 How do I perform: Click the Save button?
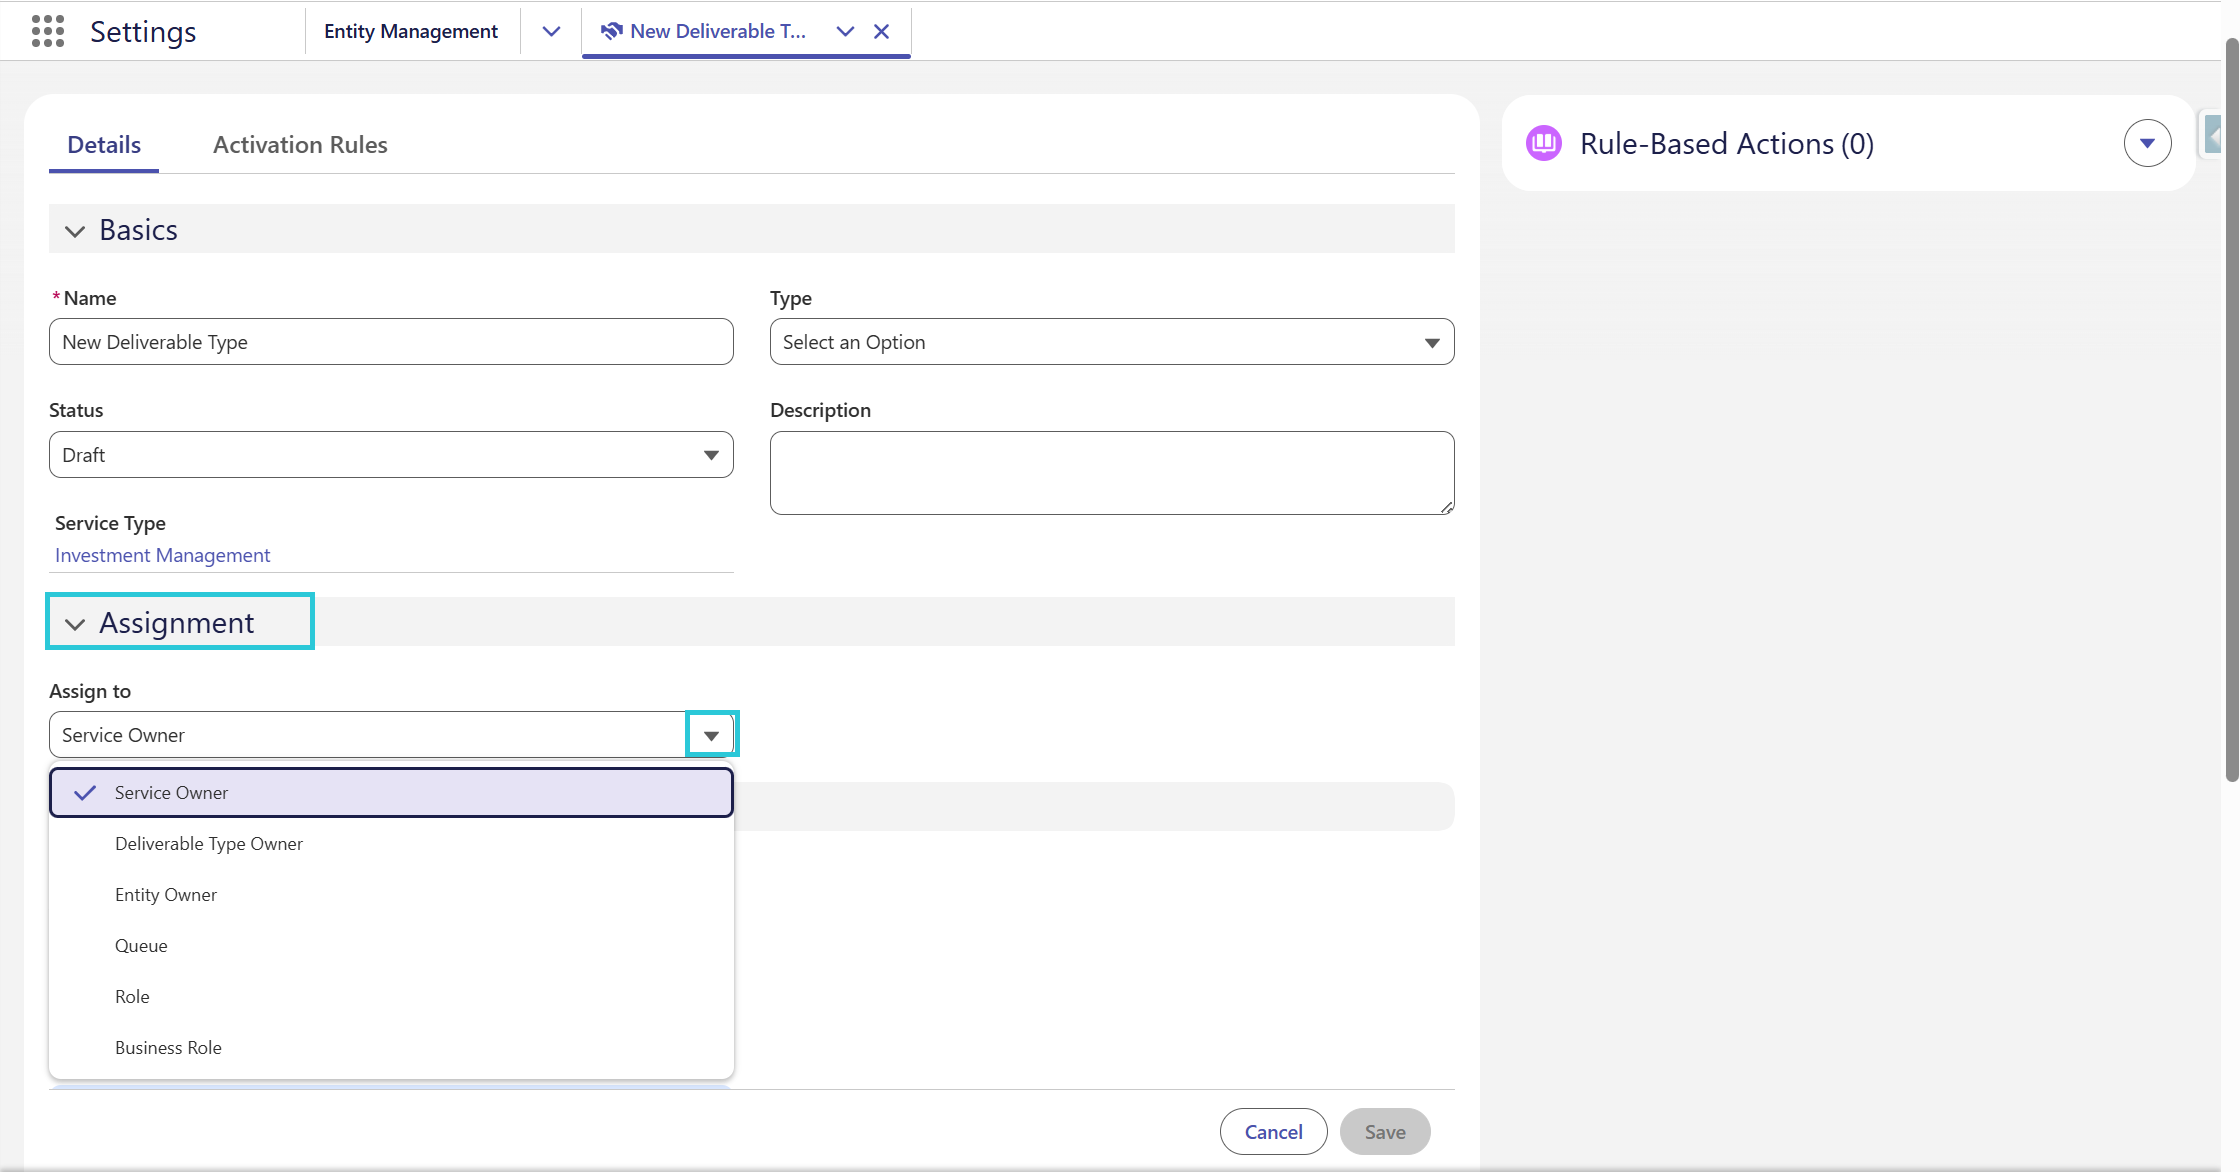[1385, 1132]
